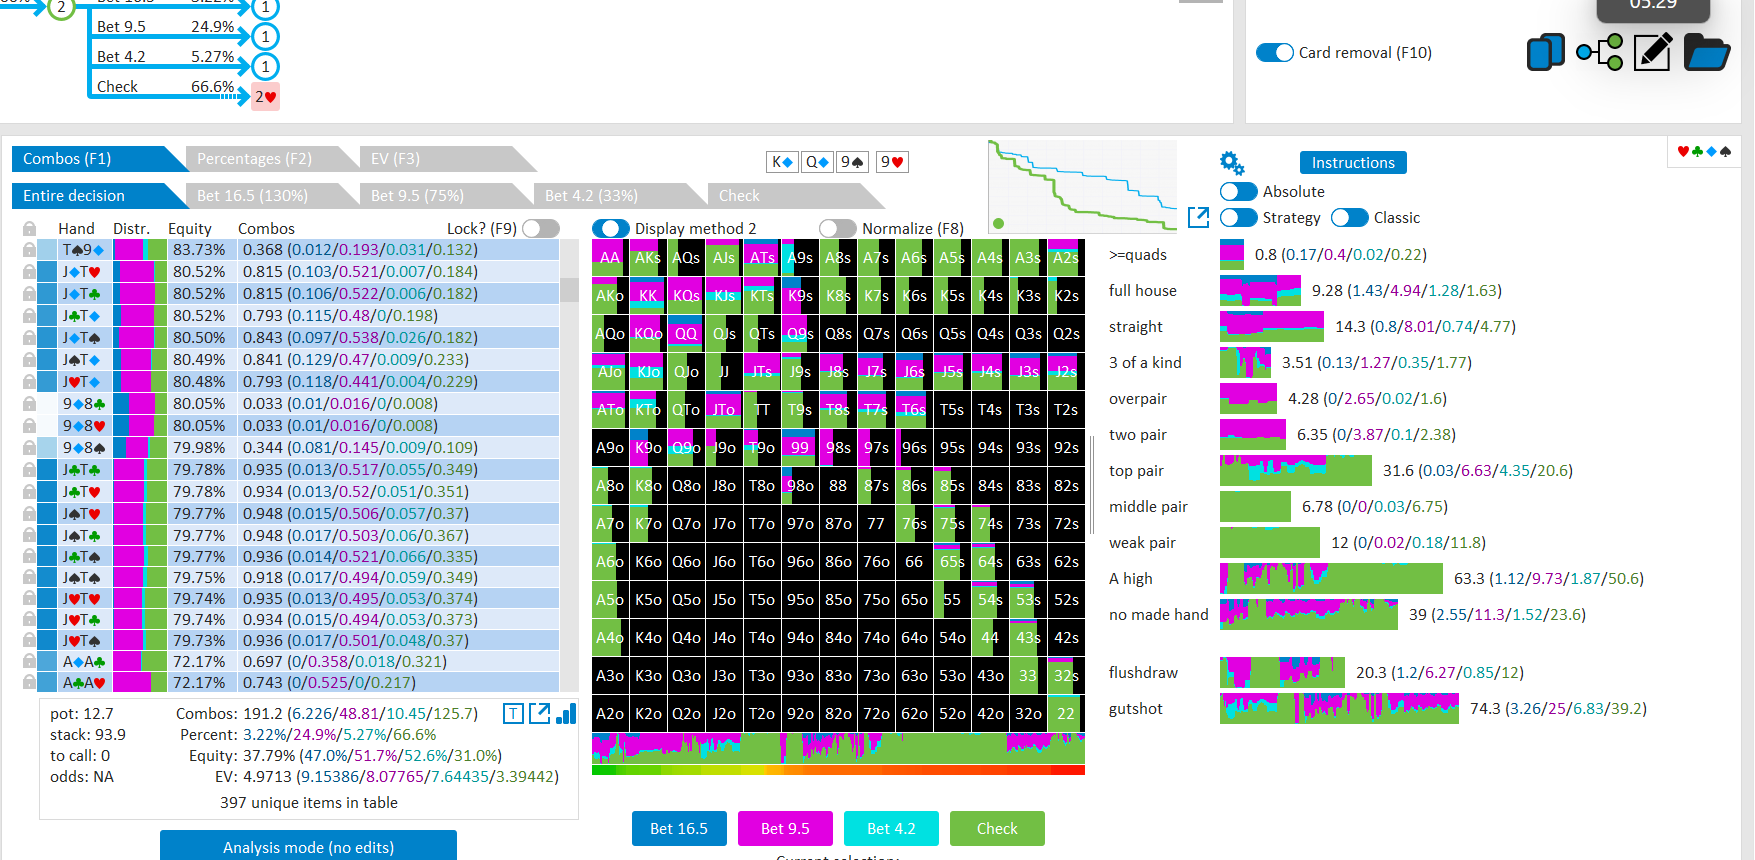Click the four card suits icon

pos(1704,151)
